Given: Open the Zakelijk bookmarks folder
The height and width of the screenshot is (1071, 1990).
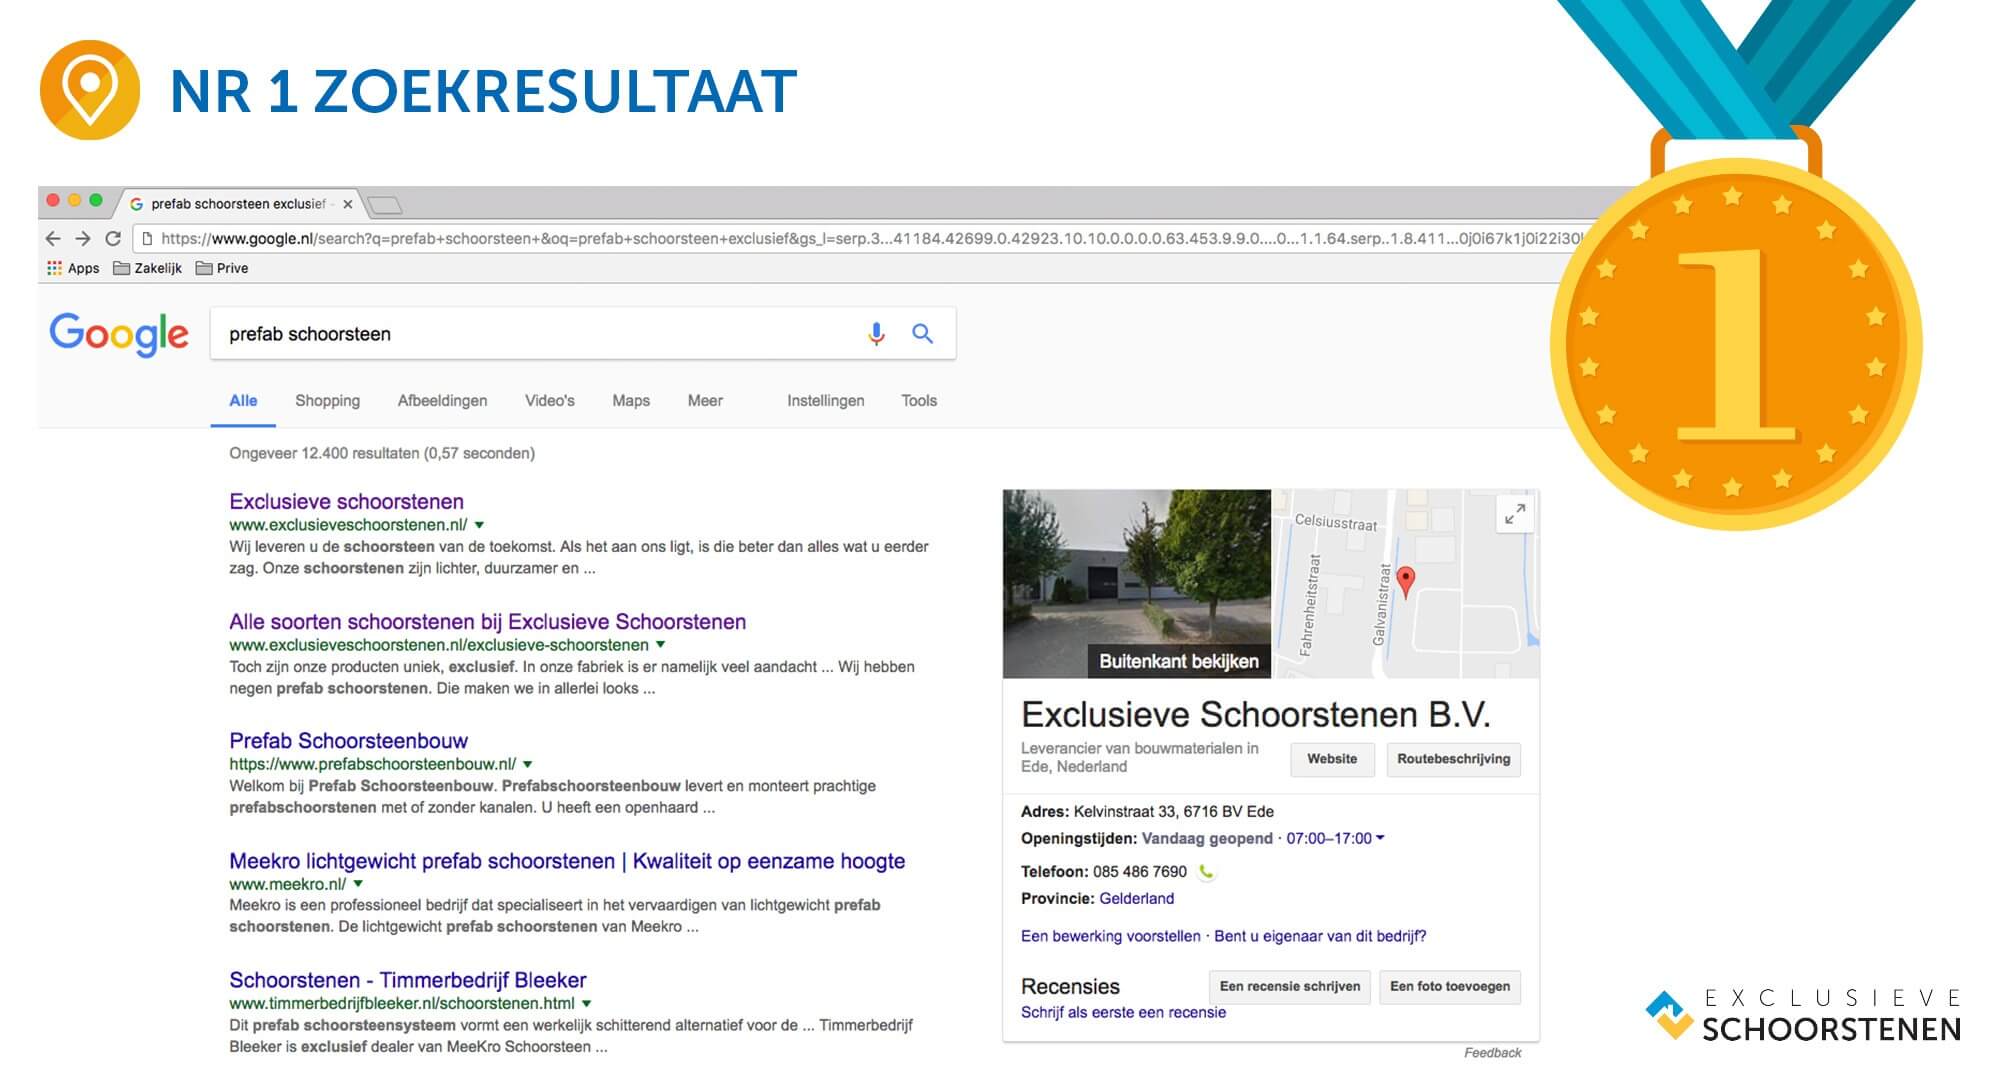Looking at the screenshot, I should click(147, 268).
